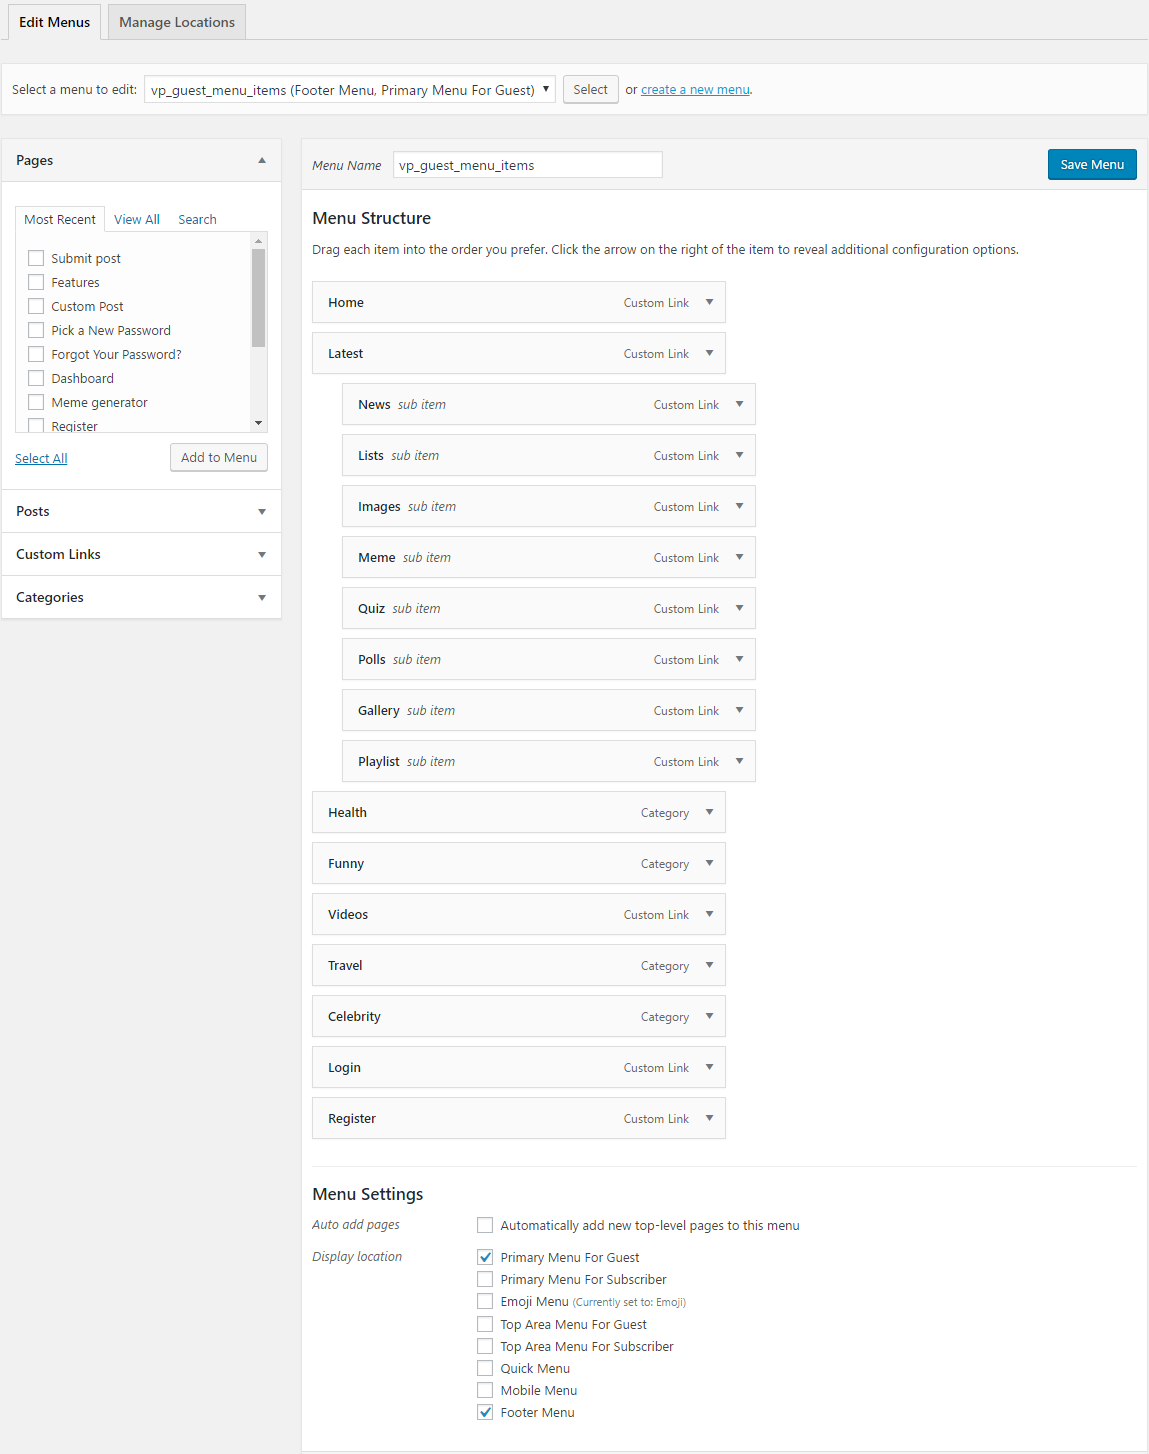Screen dimensions: 1149x1454
Task: Expand the News sub item arrow
Action: 739,404
